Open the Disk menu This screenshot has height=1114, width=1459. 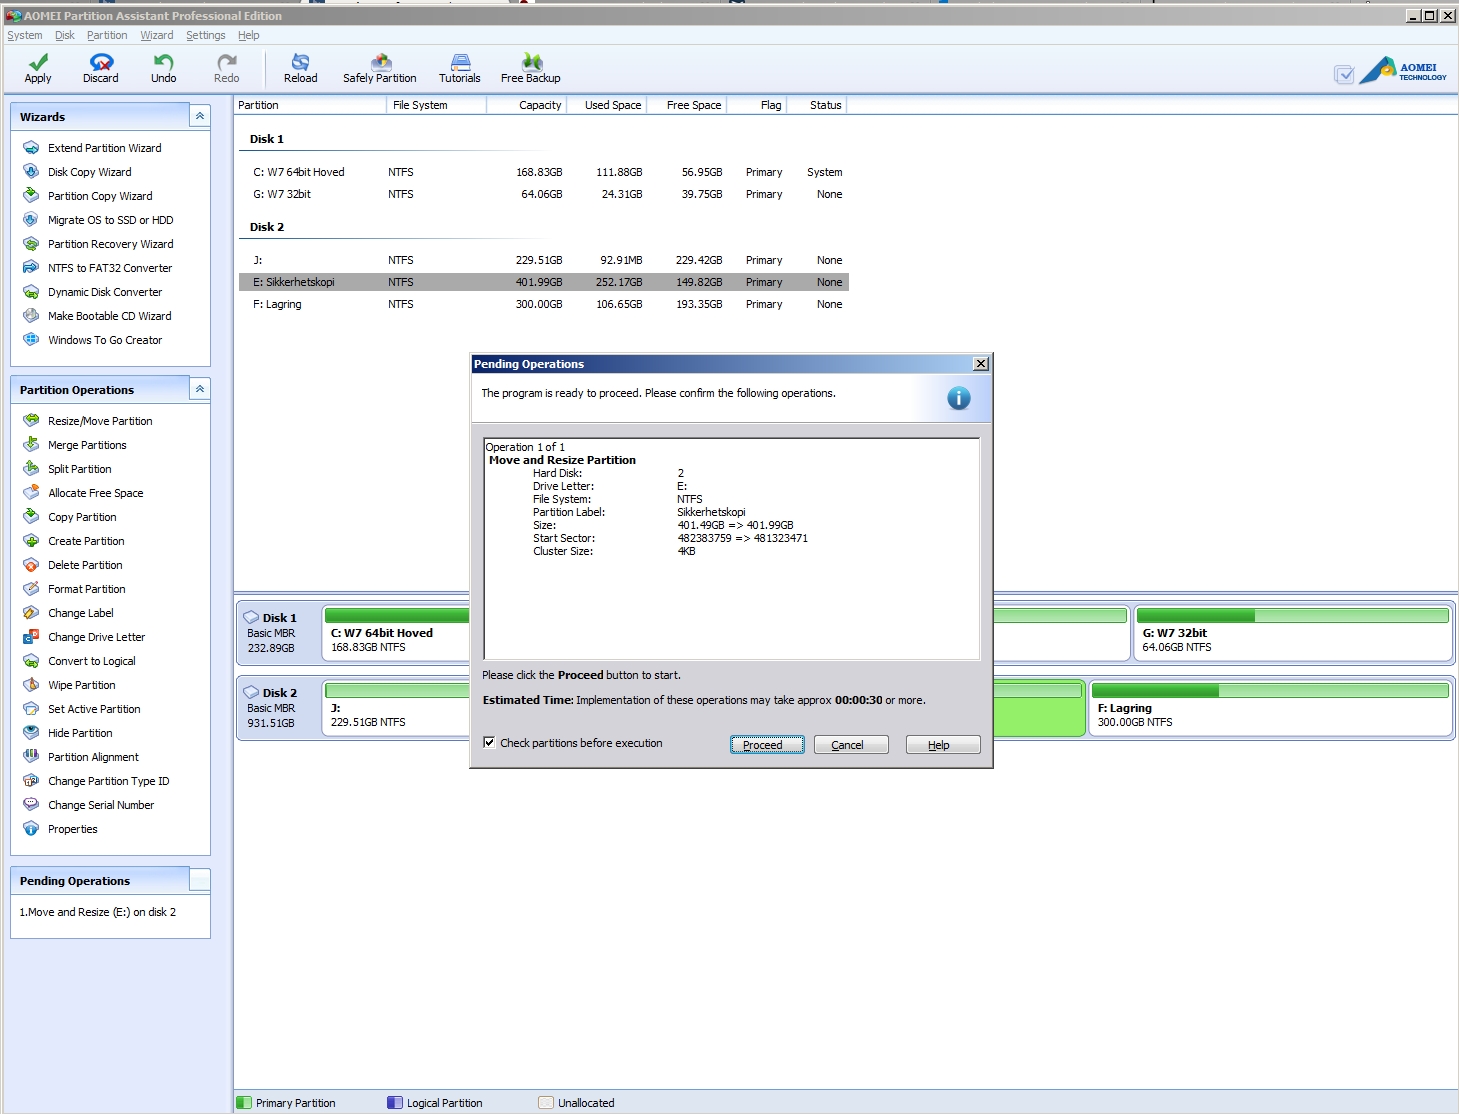(x=65, y=35)
